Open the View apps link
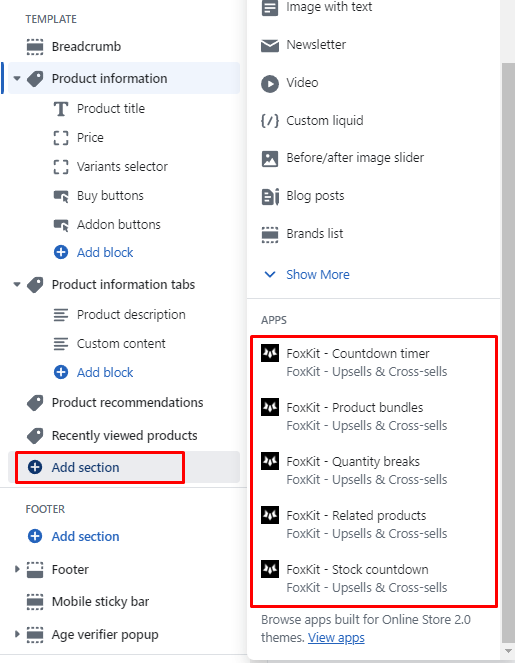The image size is (515, 663). (x=336, y=637)
